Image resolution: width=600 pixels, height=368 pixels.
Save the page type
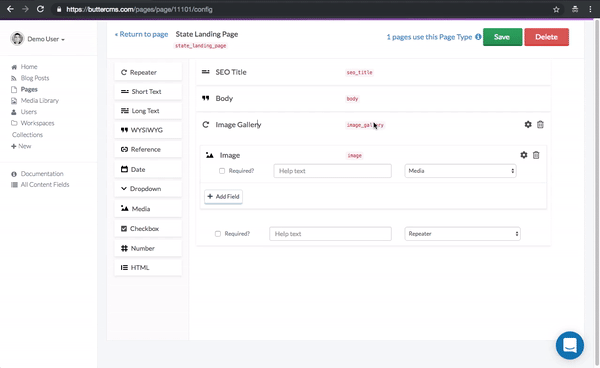502,37
